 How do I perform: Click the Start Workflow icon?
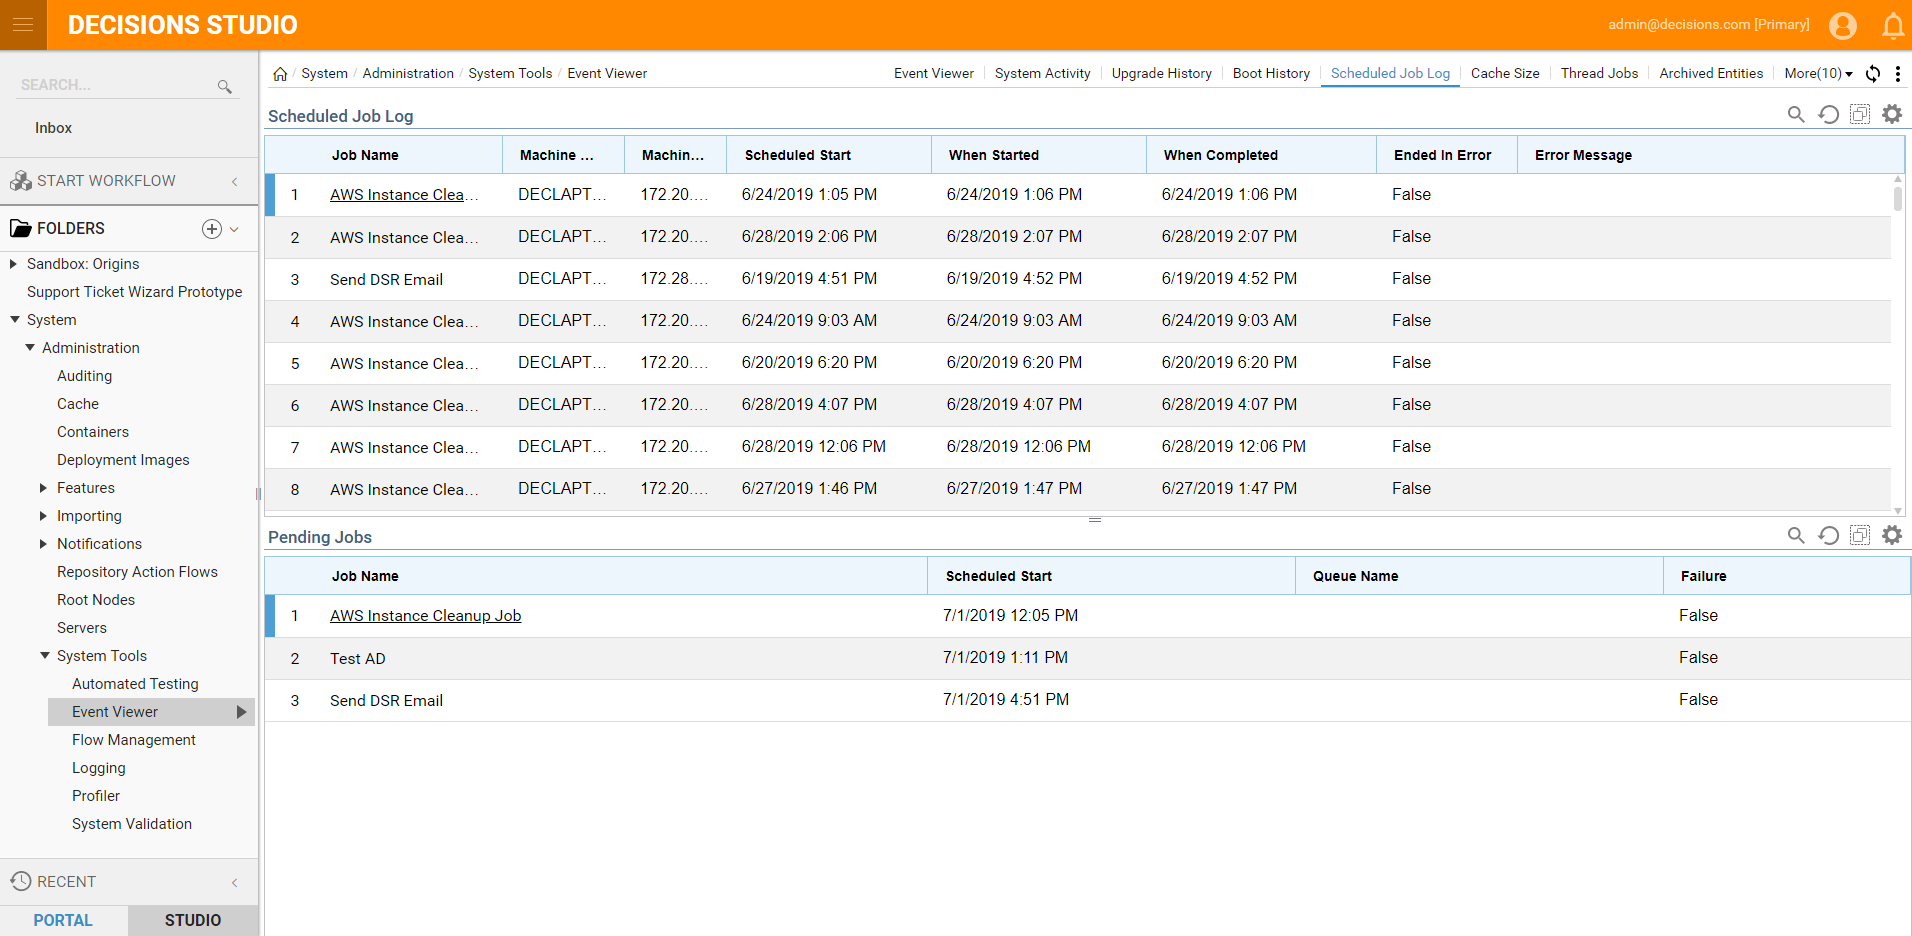[x=21, y=181]
